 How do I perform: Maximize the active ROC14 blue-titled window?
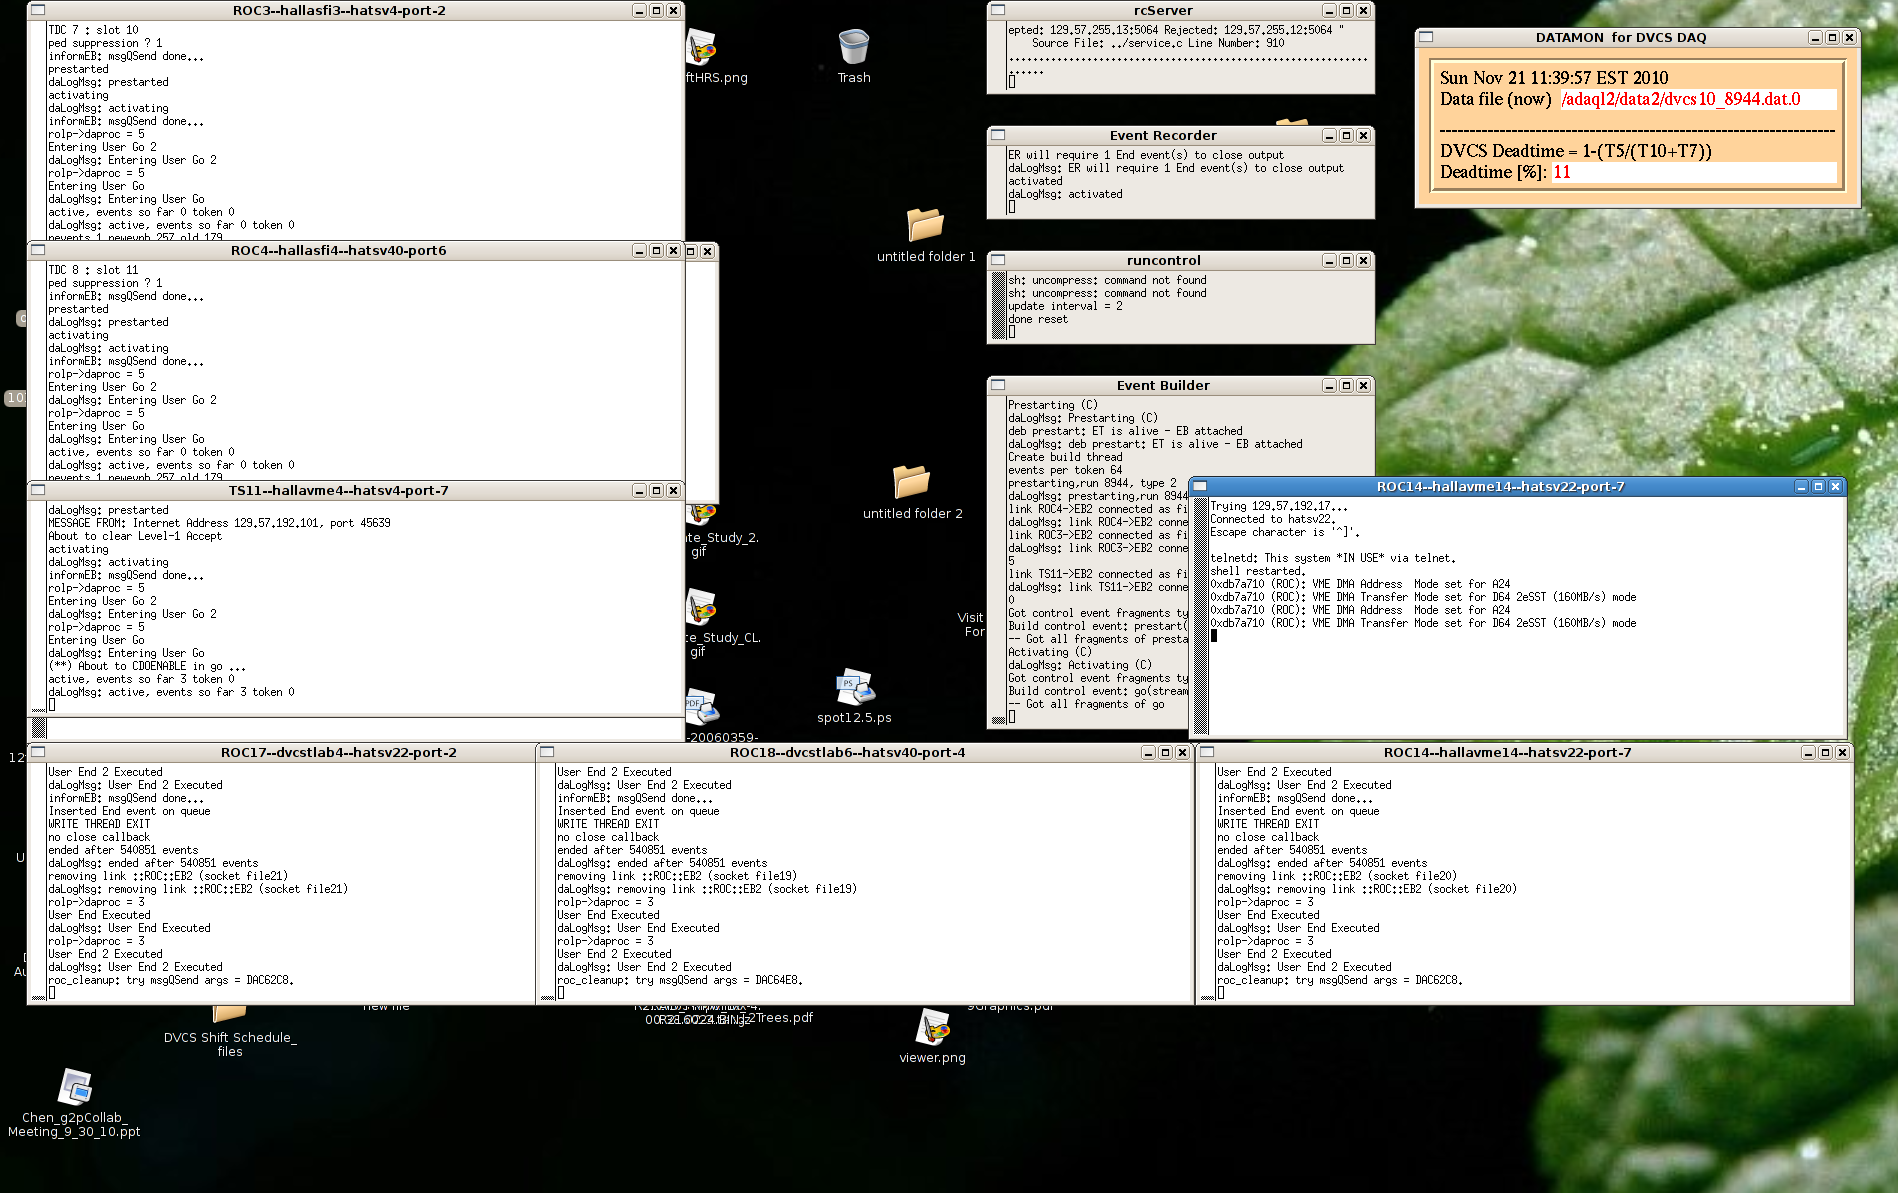click(1818, 486)
